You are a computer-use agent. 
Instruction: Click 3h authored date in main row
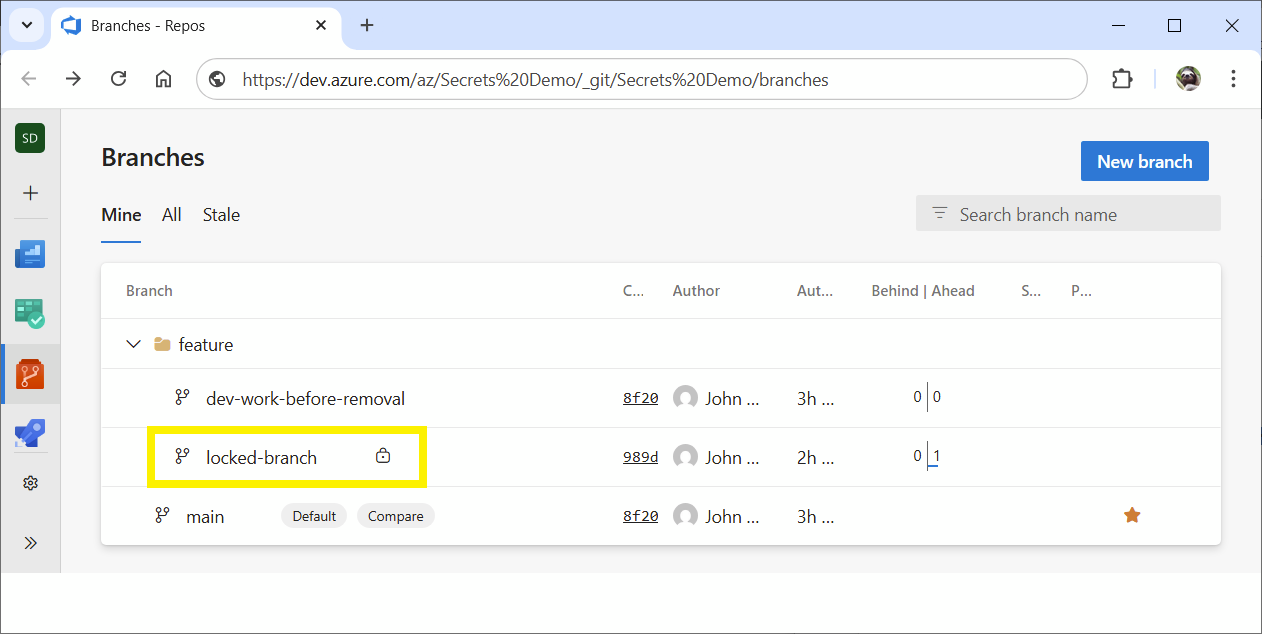[x=815, y=516]
